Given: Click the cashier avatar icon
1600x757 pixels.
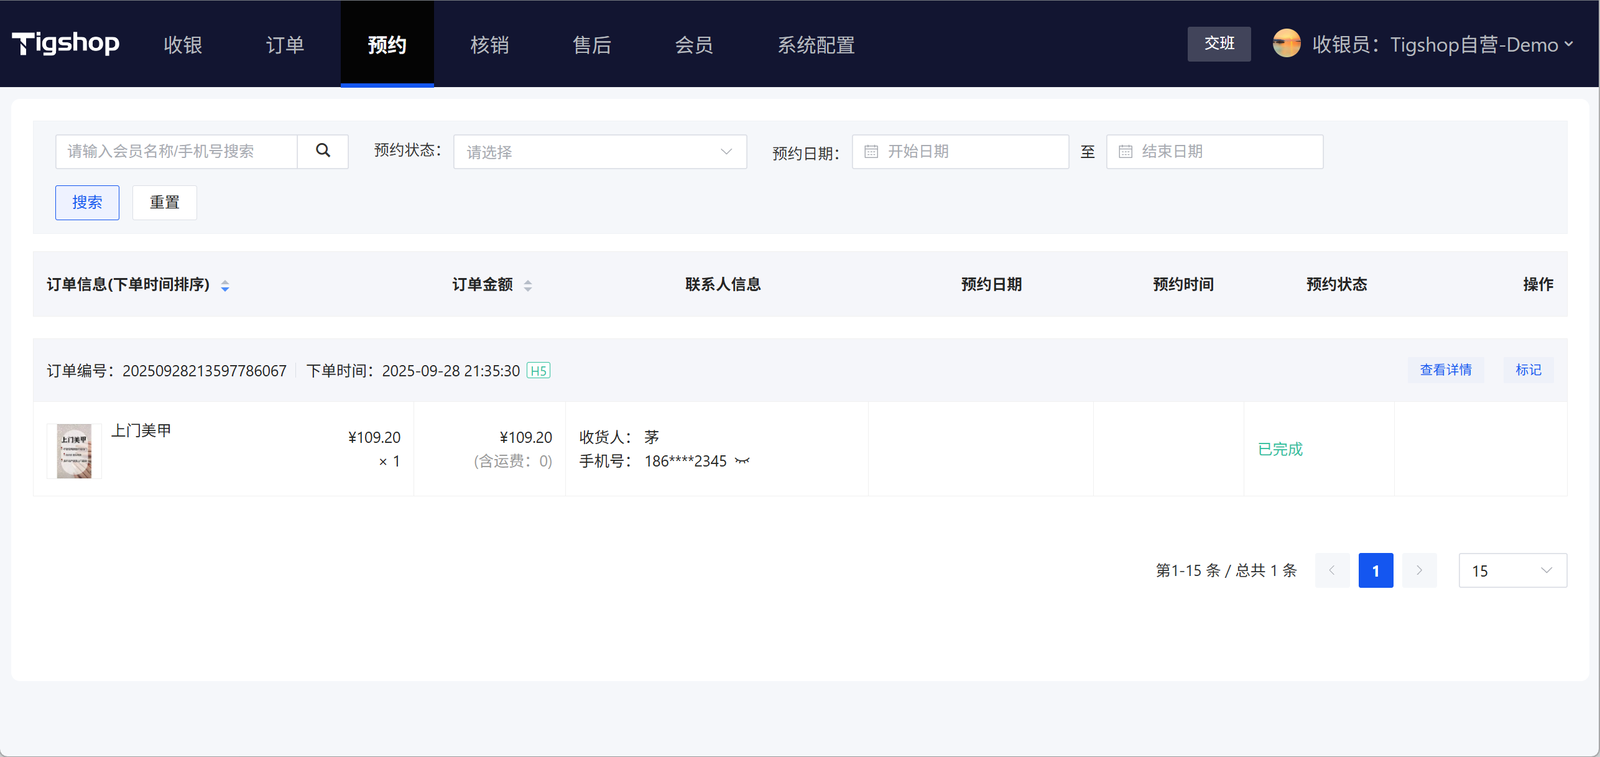Looking at the screenshot, I should point(1286,44).
